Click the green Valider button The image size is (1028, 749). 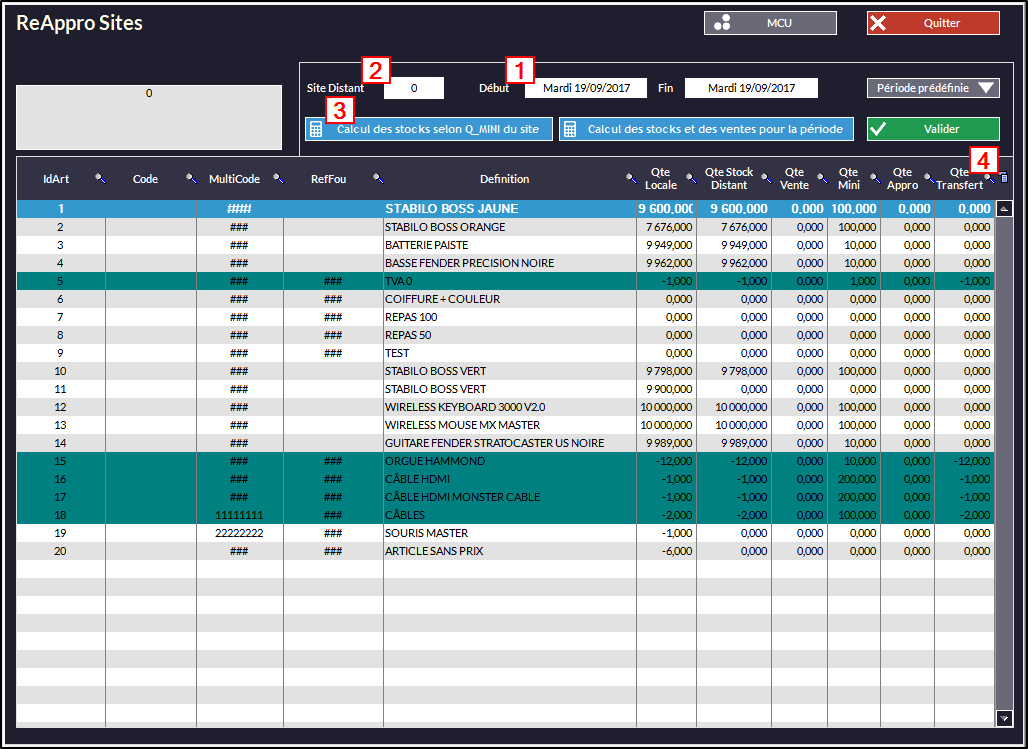(x=932, y=129)
